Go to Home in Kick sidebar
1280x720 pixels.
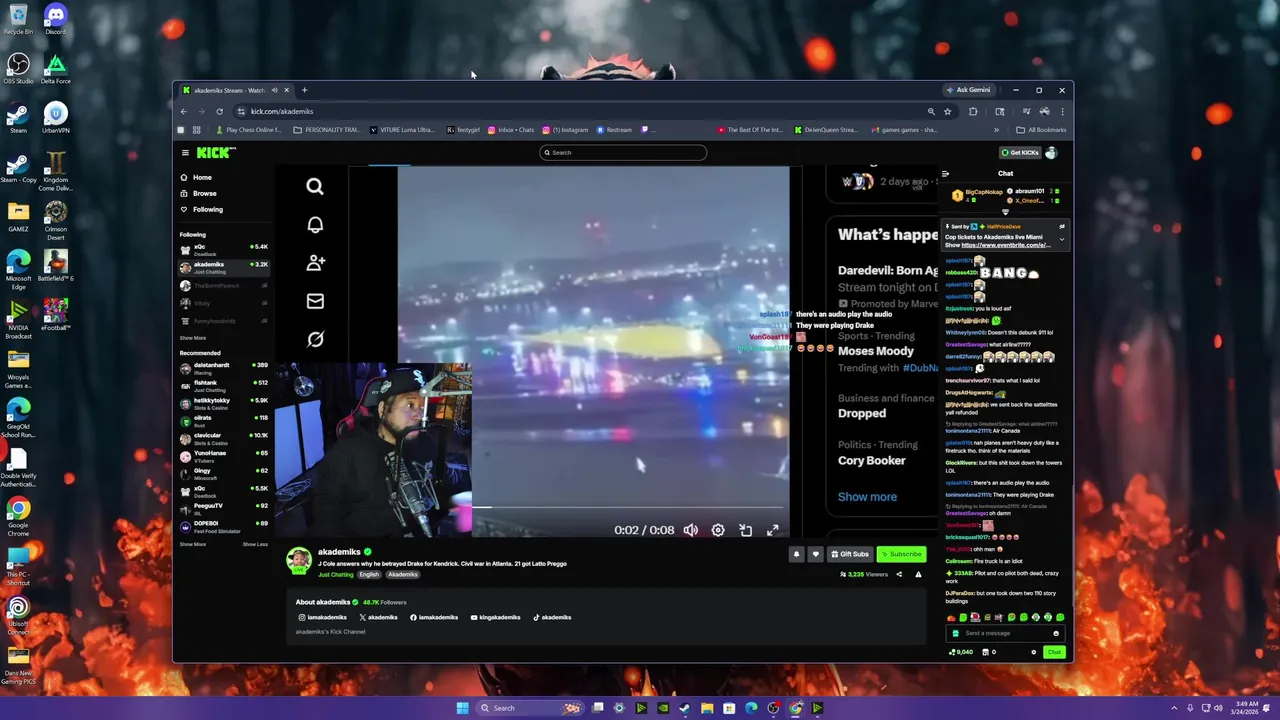click(201, 177)
